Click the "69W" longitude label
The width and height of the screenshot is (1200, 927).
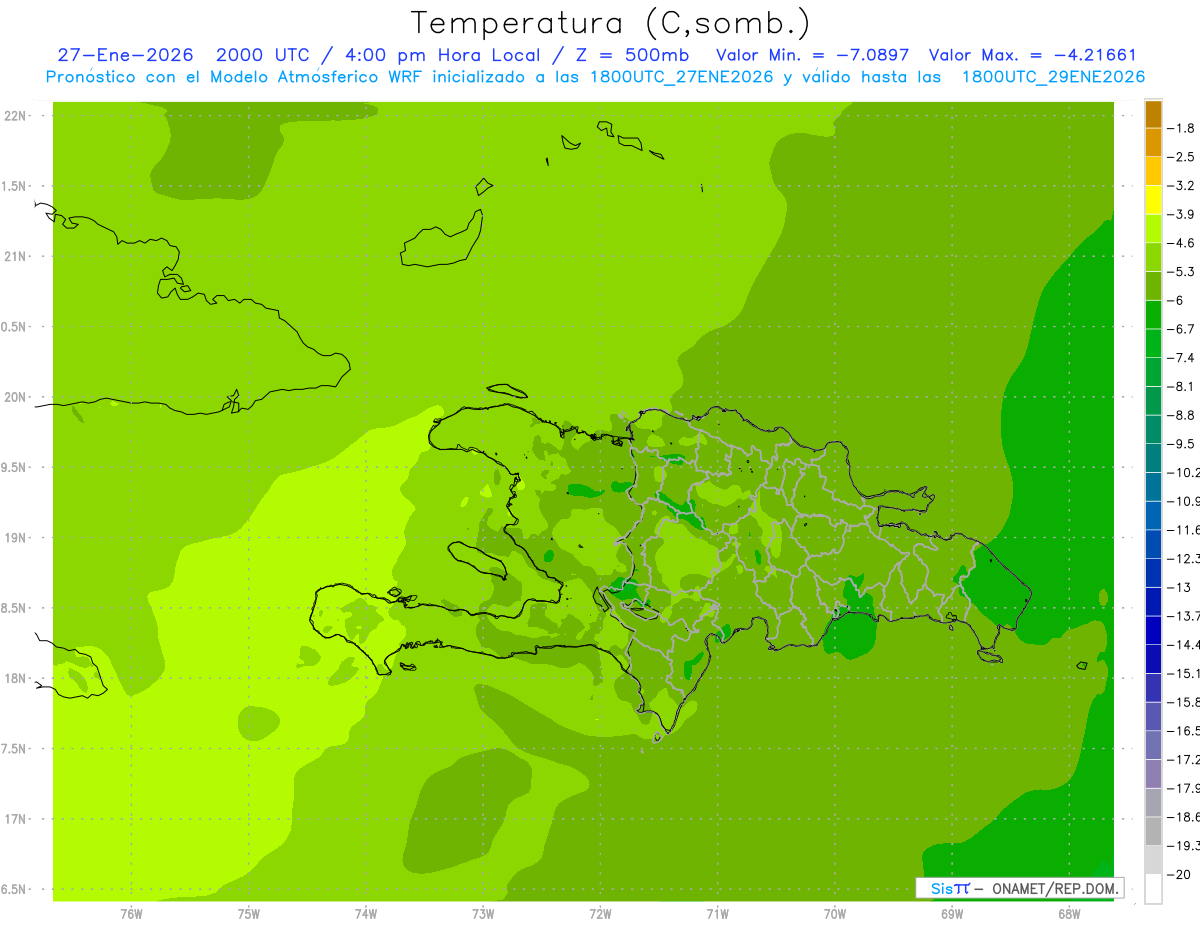click(952, 914)
